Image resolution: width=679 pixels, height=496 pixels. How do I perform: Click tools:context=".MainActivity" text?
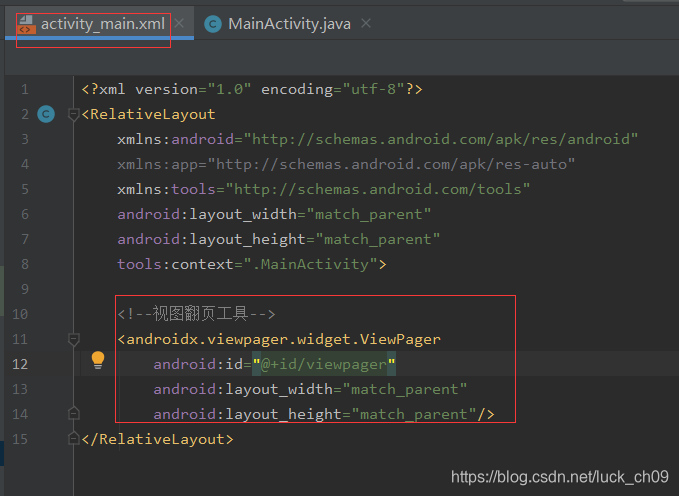tap(252, 264)
